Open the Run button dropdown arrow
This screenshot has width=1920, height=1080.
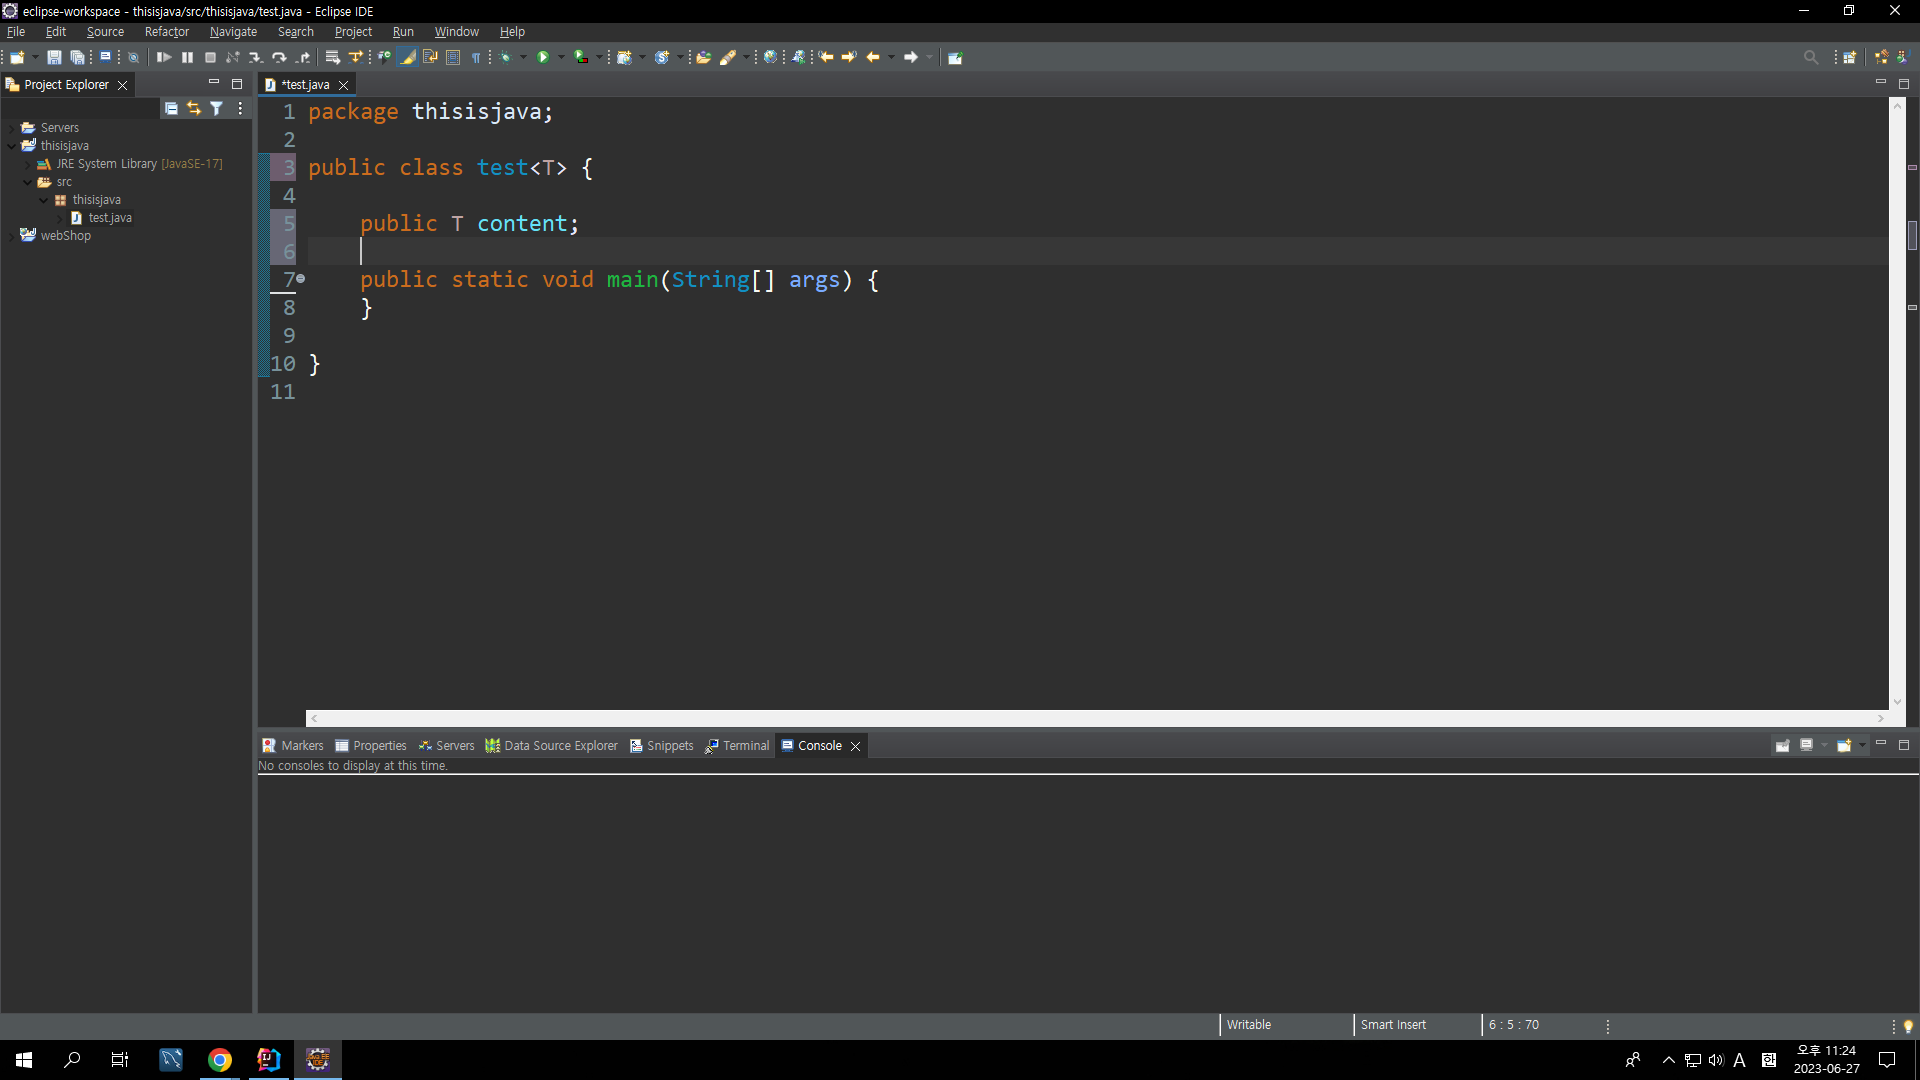point(561,57)
